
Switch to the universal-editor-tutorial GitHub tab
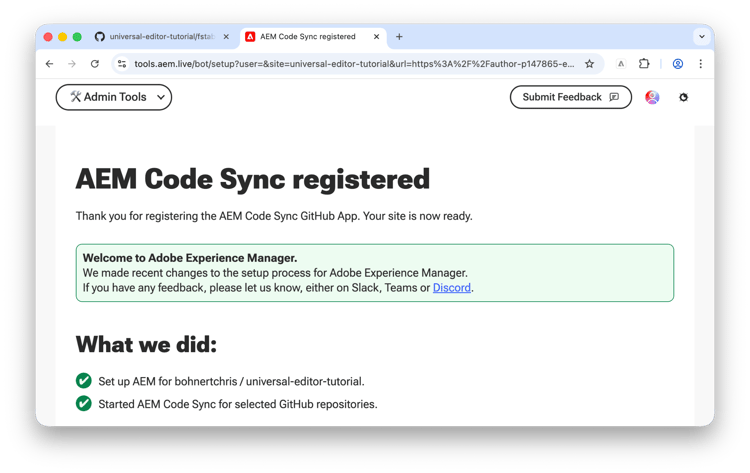(162, 36)
